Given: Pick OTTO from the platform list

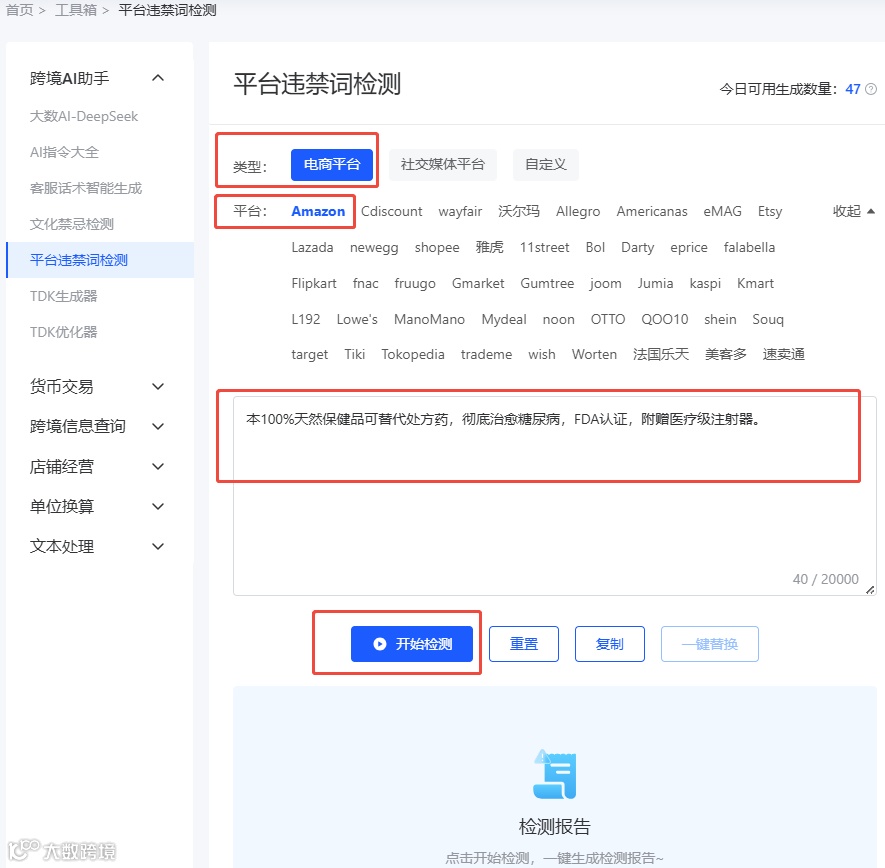Looking at the screenshot, I should coord(608,319).
